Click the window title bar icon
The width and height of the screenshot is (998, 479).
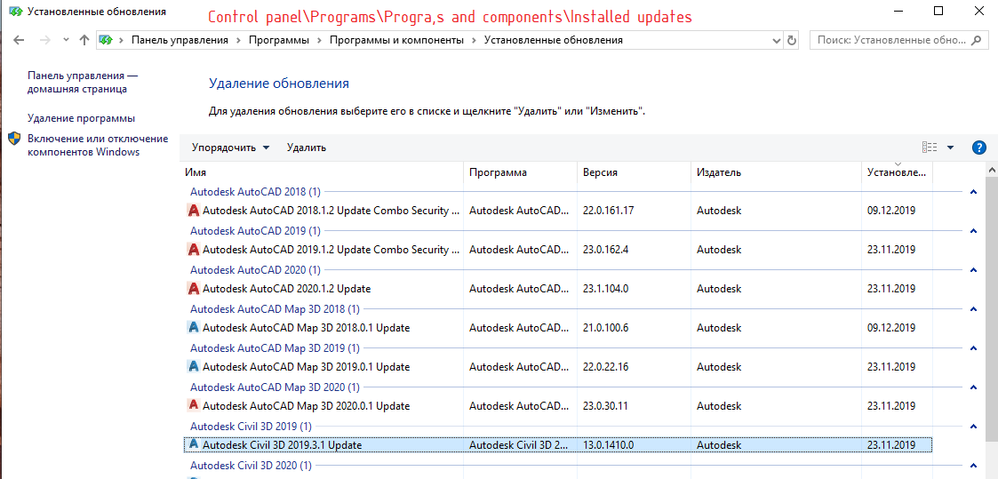tap(17, 11)
